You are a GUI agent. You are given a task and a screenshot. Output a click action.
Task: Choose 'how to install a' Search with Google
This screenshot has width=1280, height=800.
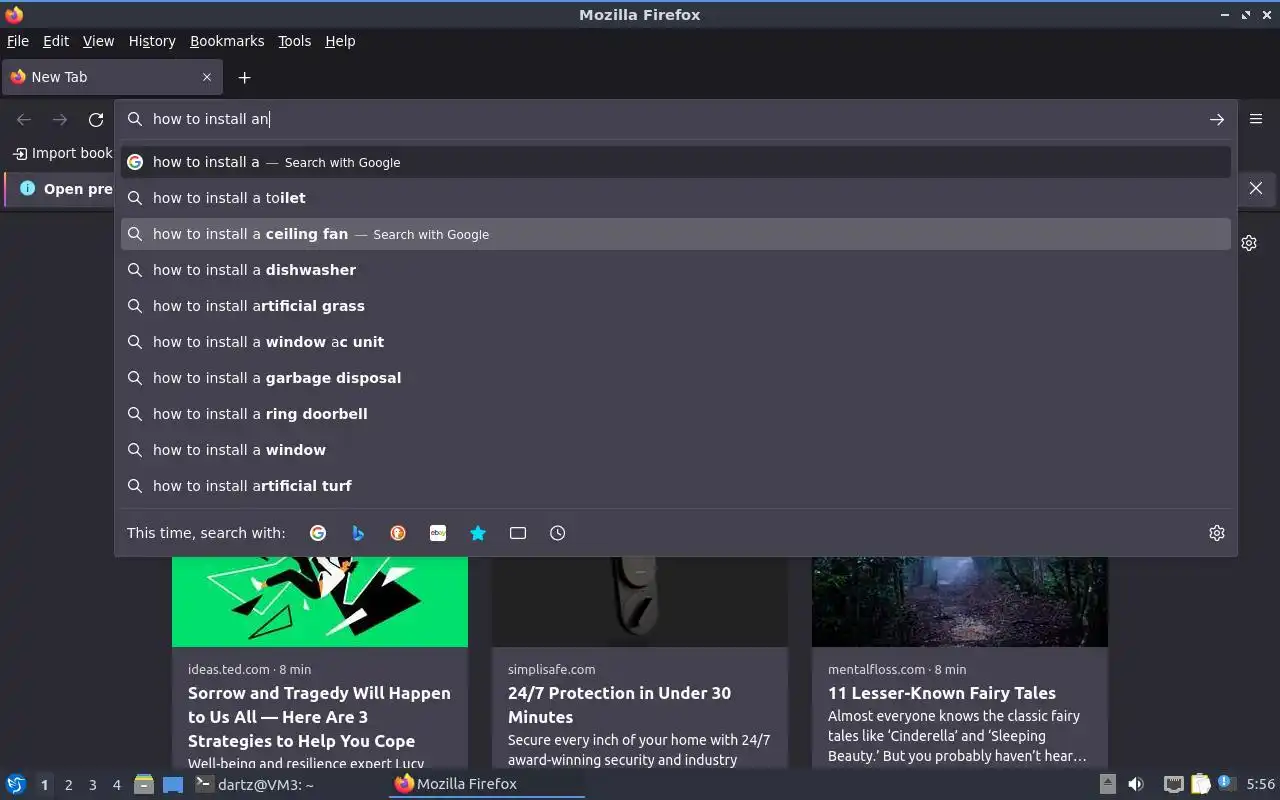(676, 162)
